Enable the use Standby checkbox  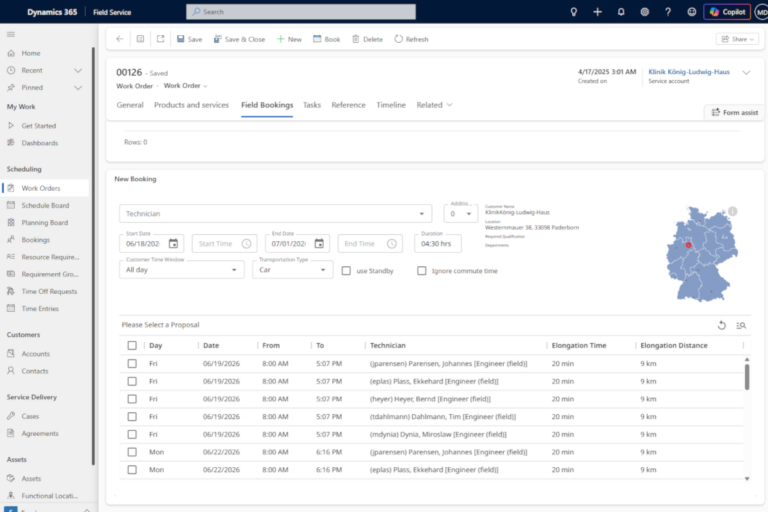(346, 270)
